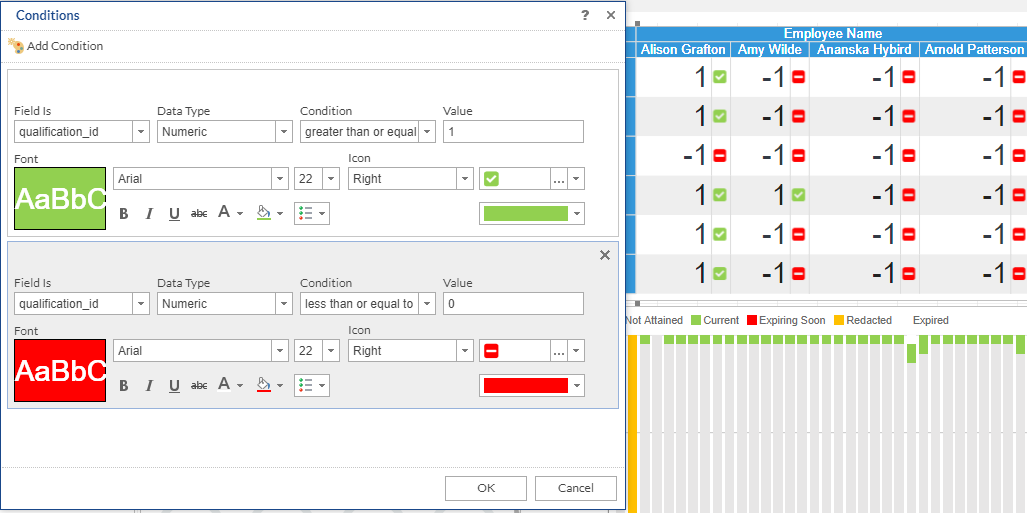Toggle Bold in second condition
The width and height of the screenshot is (1027, 513).
tap(124, 385)
